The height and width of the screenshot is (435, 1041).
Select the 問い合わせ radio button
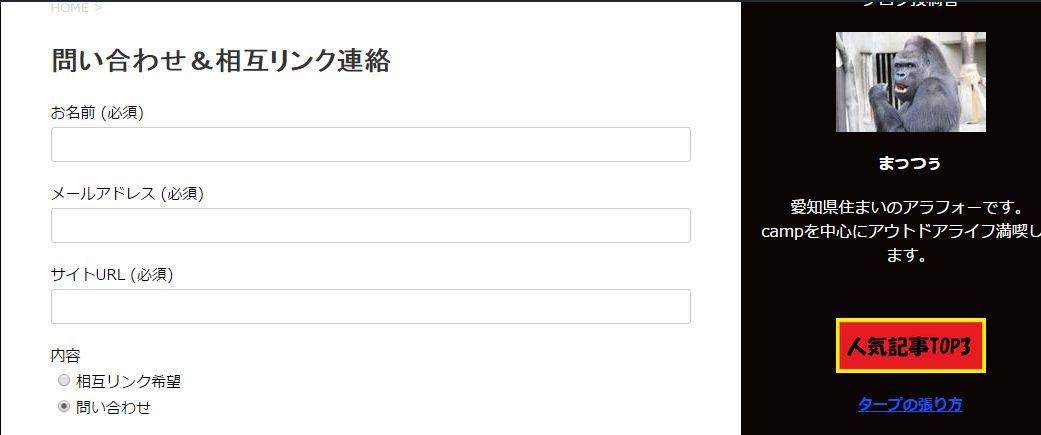[64, 407]
